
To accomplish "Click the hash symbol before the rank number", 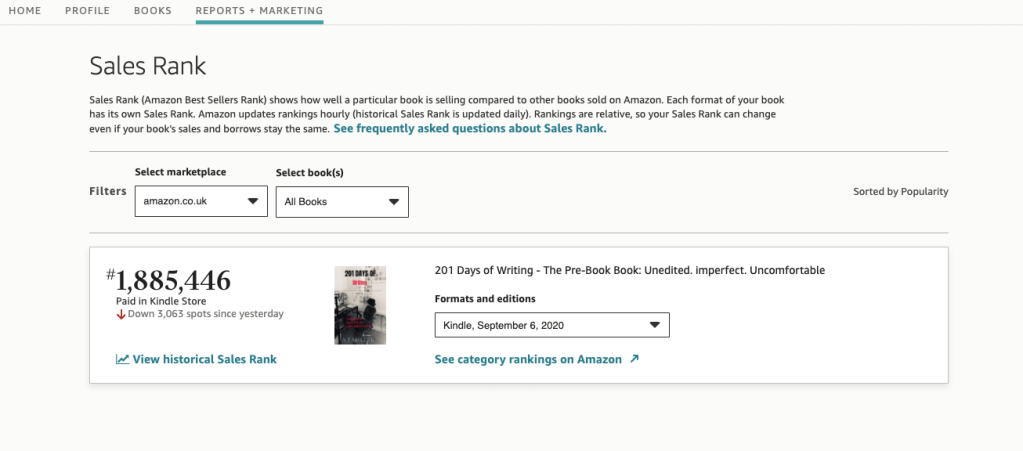I will (110, 274).
